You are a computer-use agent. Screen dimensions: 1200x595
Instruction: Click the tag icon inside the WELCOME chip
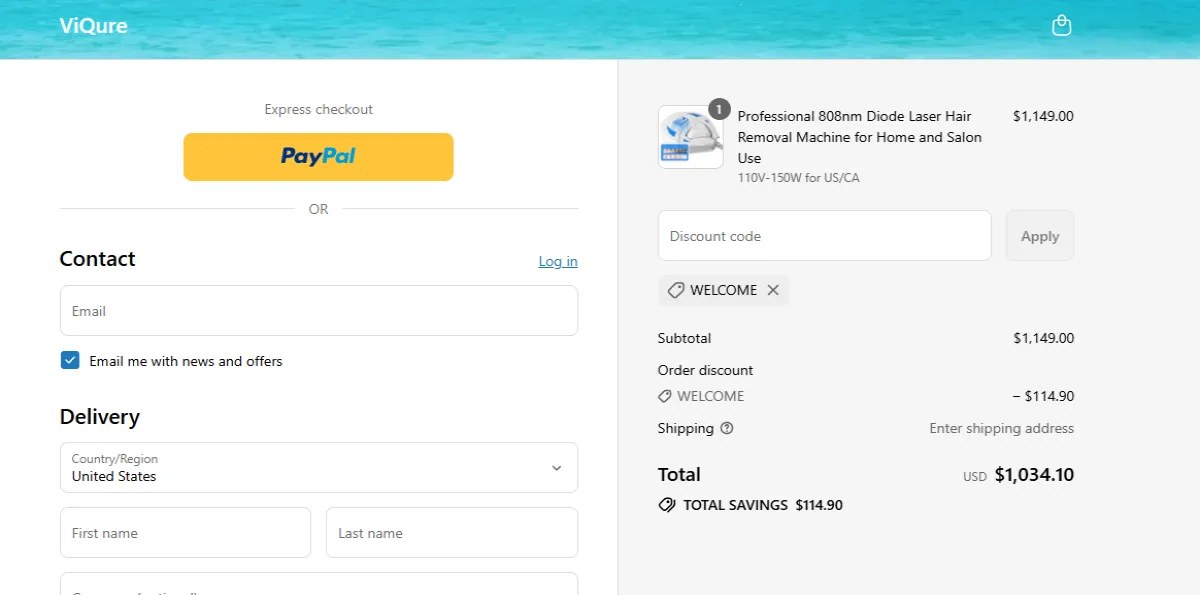[x=675, y=290]
